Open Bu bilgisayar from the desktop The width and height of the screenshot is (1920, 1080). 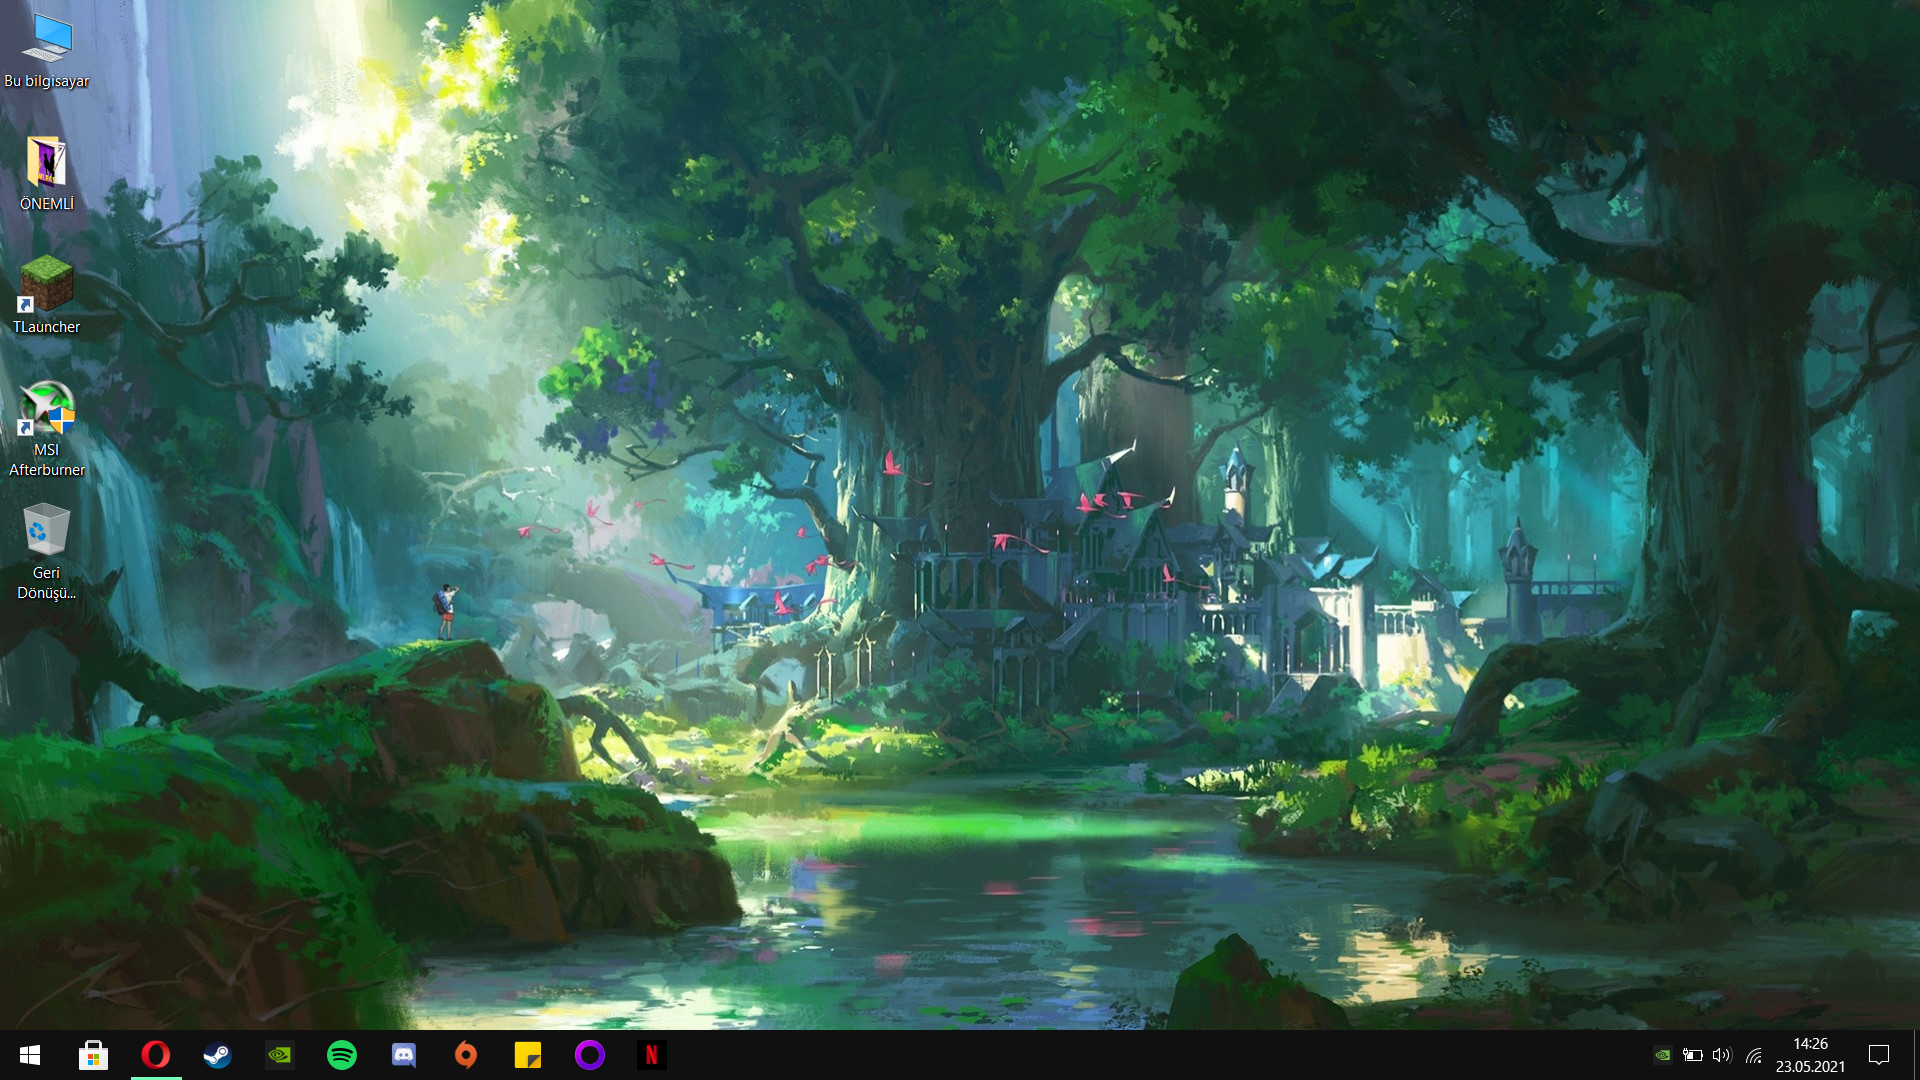click(x=46, y=41)
